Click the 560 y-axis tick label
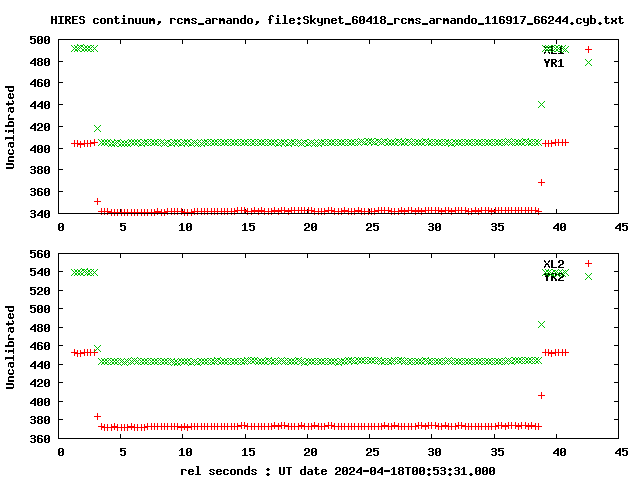 click(40, 254)
